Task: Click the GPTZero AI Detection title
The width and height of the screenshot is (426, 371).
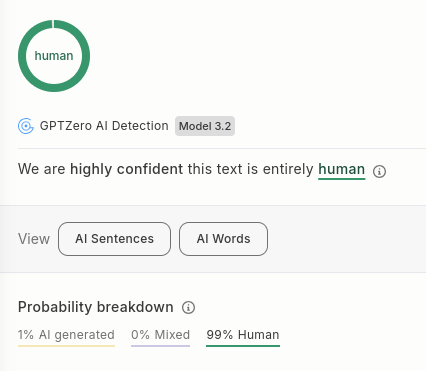Action: pyautogui.click(x=104, y=126)
